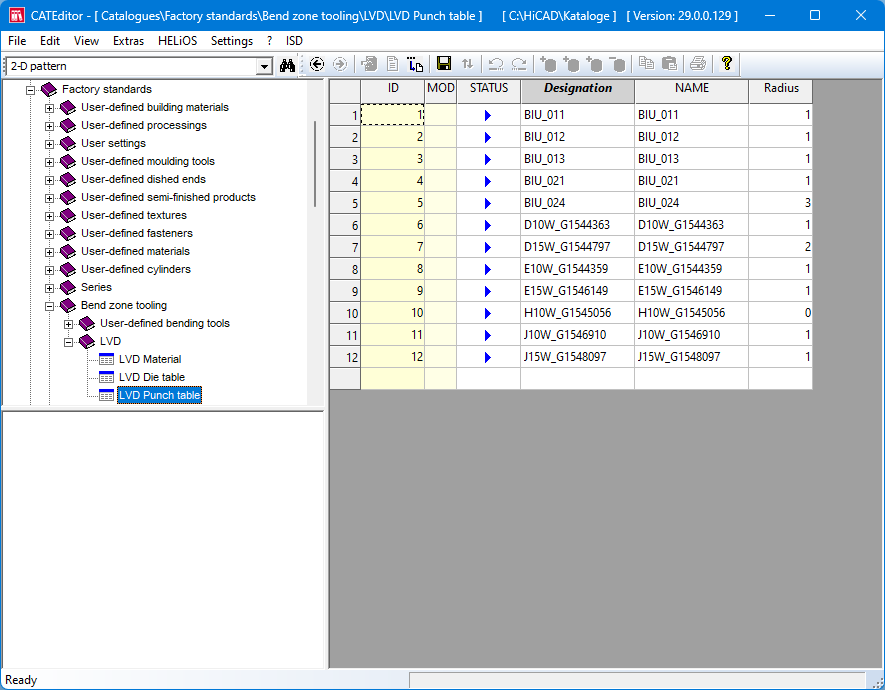Image resolution: width=885 pixels, height=690 pixels.
Task: Open help with yellow question mark icon
Action: (x=727, y=64)
